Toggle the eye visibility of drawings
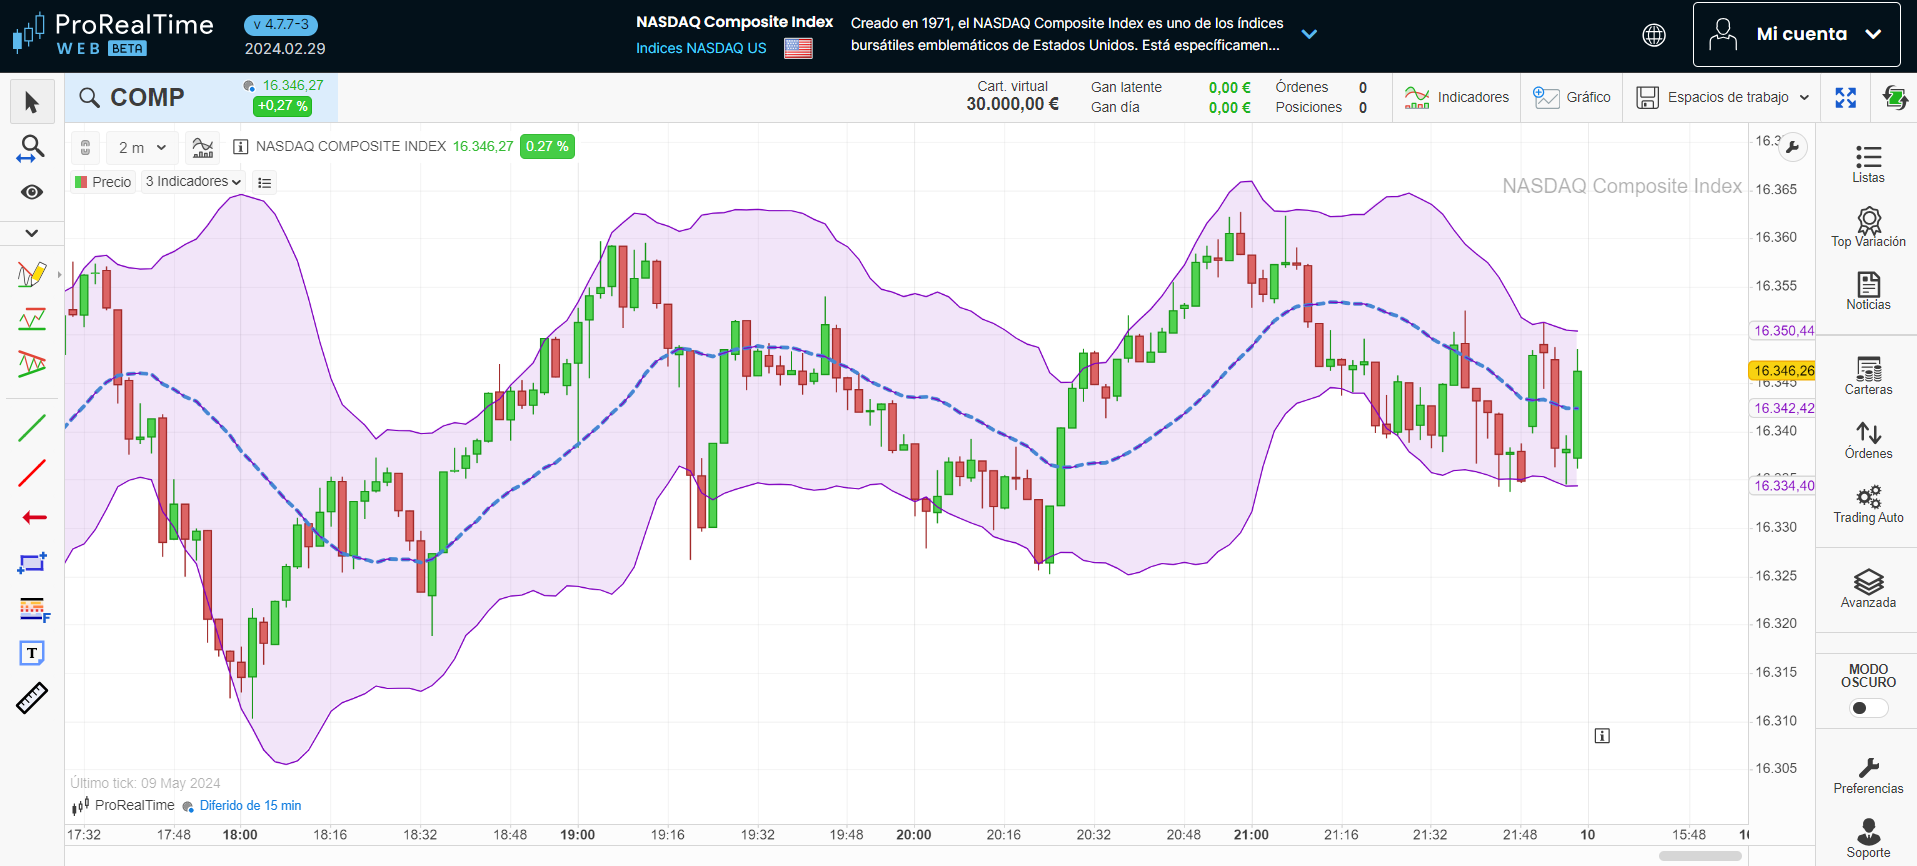The width and height of the screenshot is (1917, 866). 32,192
